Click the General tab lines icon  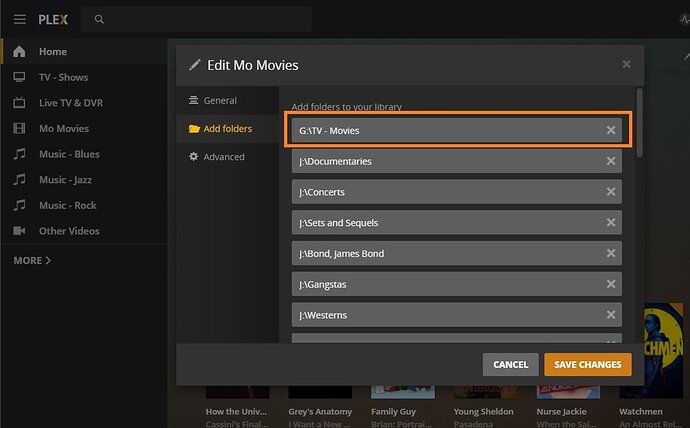(x=193, y=100)
